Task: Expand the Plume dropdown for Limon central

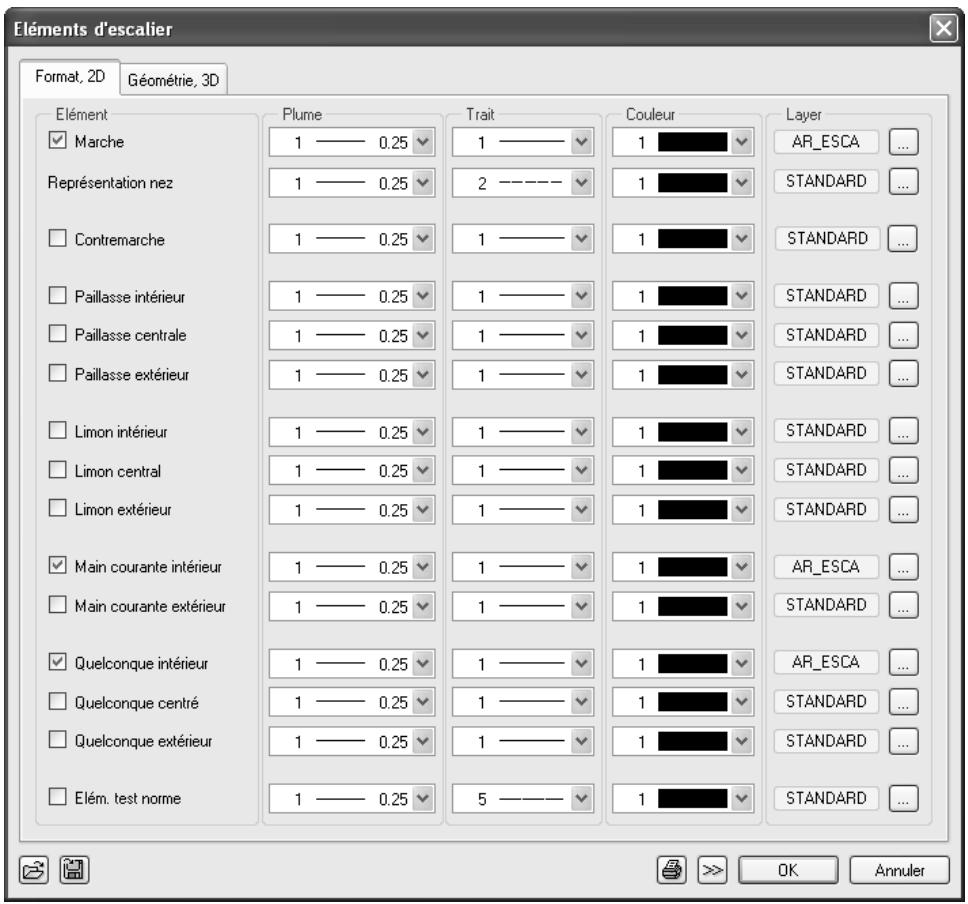Action: pyautogui.click(x=423, y=471)
